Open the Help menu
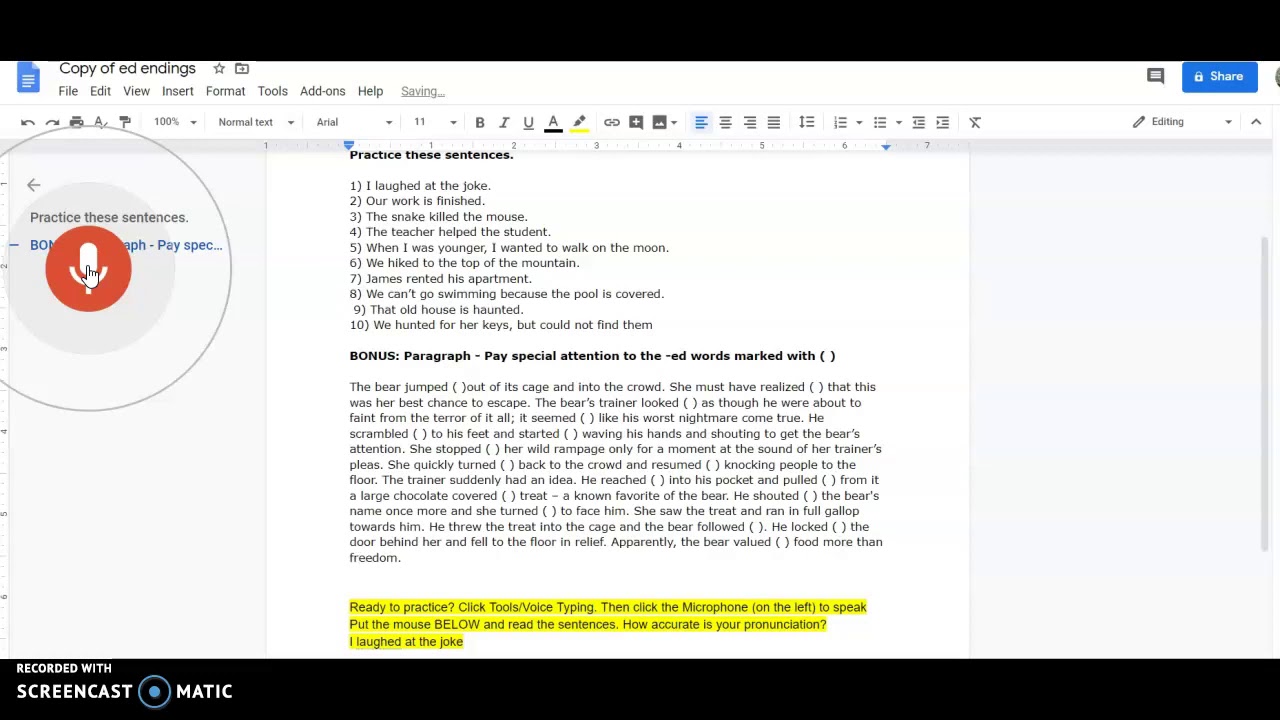The width and height of the screenshot is (1280, 720). tap(370, 91)
